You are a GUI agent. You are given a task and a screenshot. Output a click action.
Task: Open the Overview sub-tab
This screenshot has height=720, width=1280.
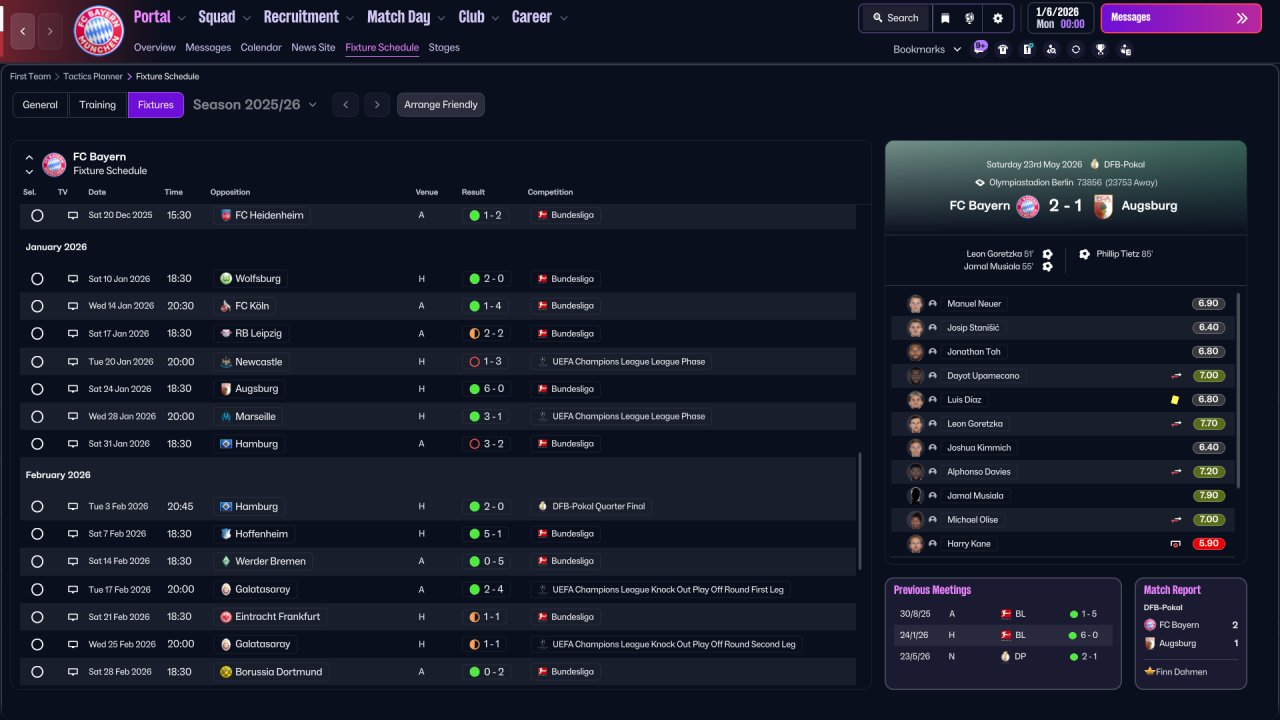pos(154,47)
